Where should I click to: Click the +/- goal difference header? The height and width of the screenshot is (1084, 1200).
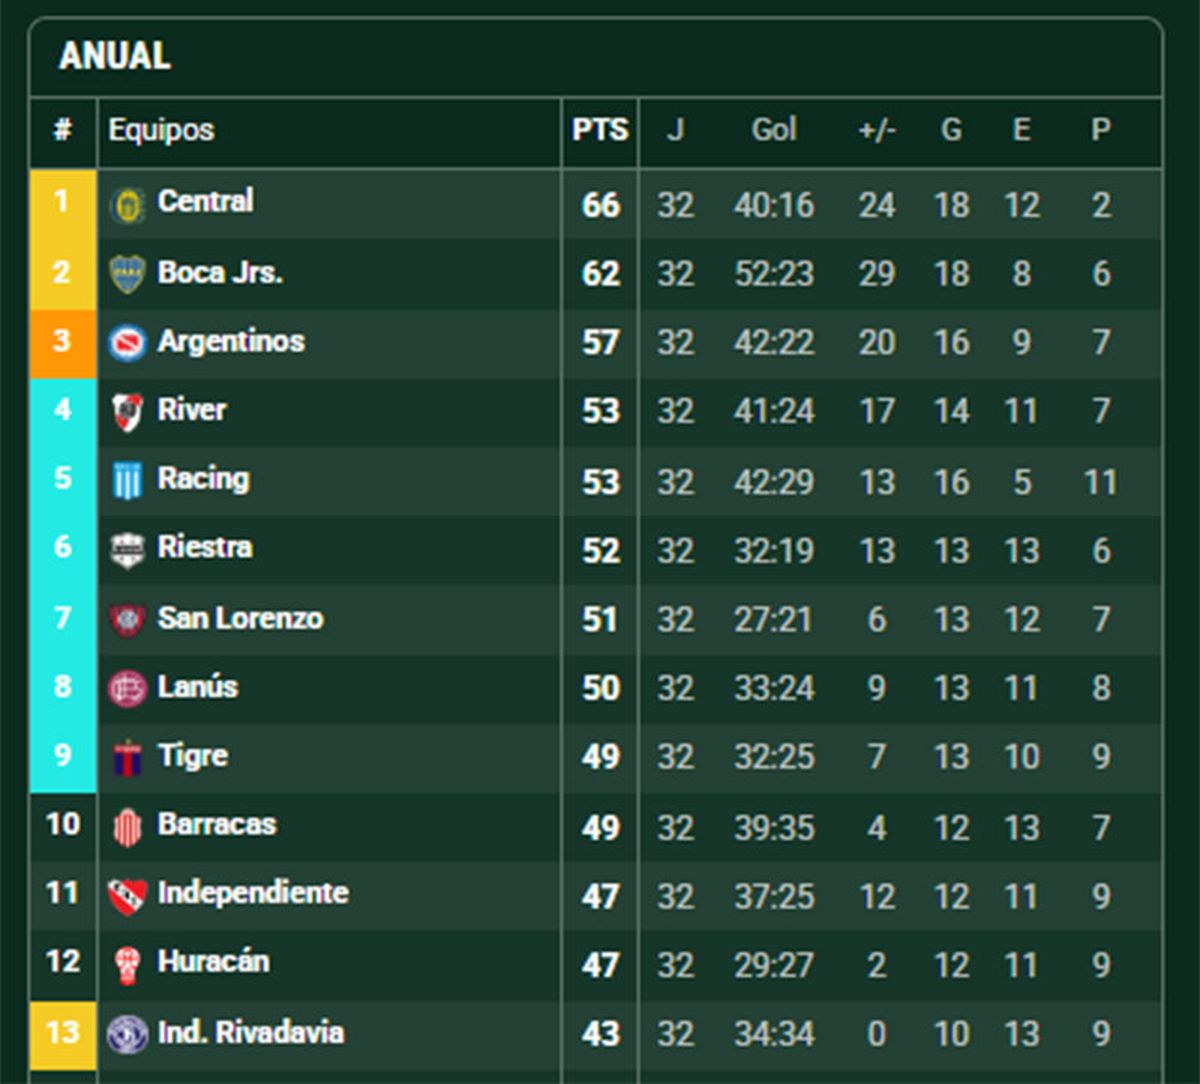pos(877,130)
